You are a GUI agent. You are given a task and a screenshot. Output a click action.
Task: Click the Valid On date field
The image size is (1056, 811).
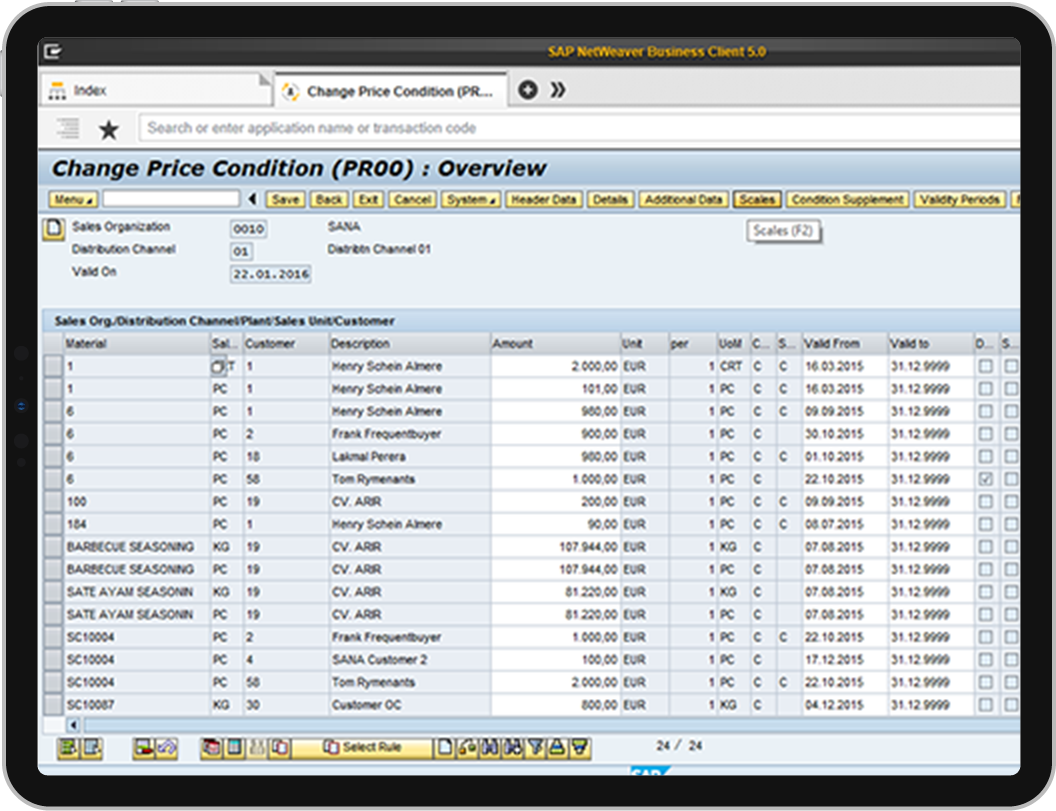click(x=271, y=274)
